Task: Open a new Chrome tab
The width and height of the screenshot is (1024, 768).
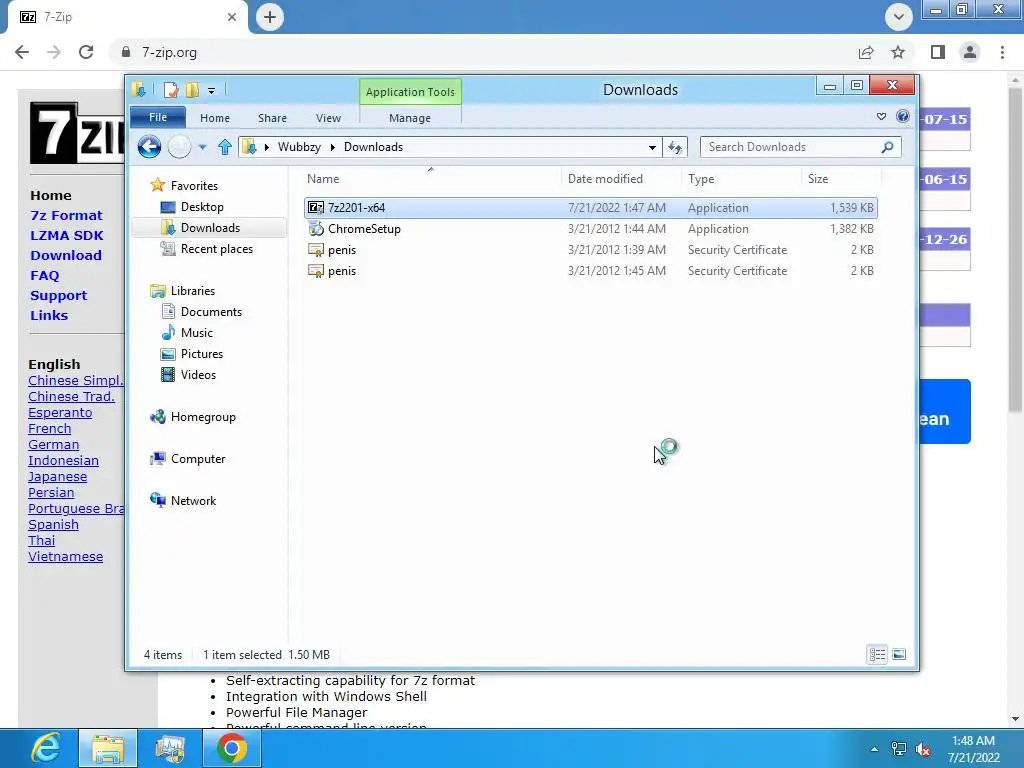Action: click(x=270, y=17)
